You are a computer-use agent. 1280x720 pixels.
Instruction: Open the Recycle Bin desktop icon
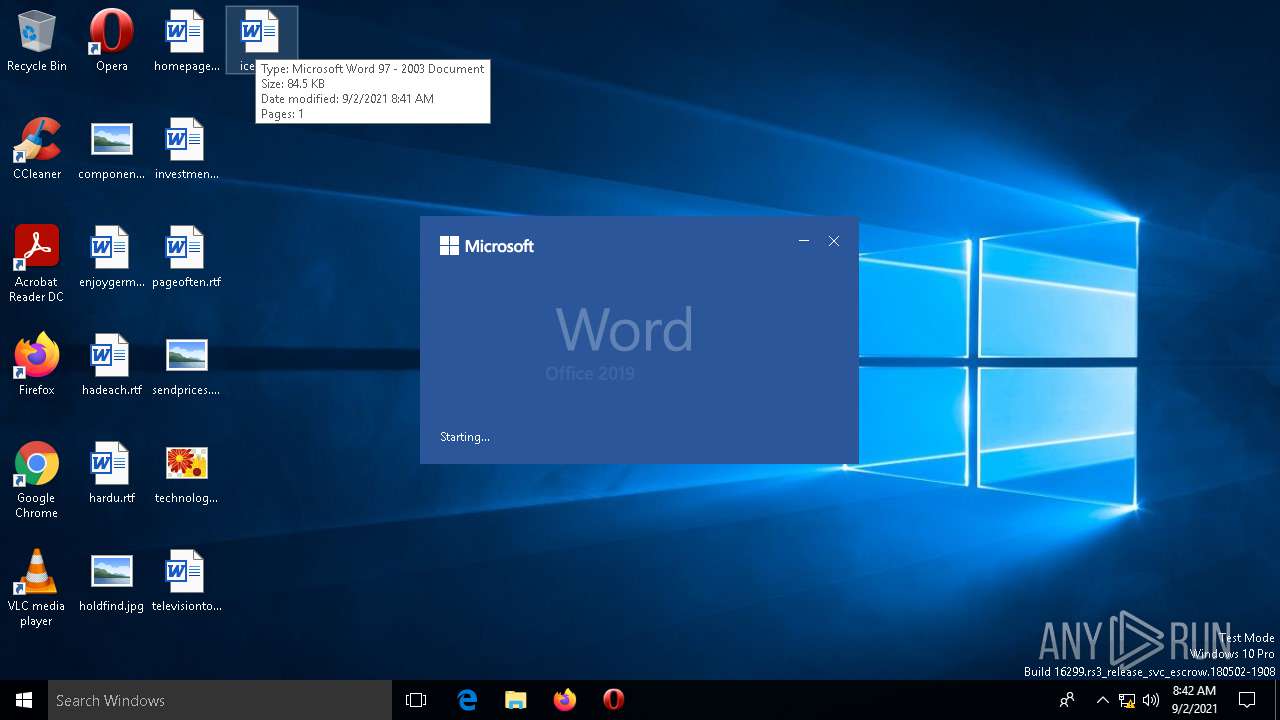coord(37,41)
